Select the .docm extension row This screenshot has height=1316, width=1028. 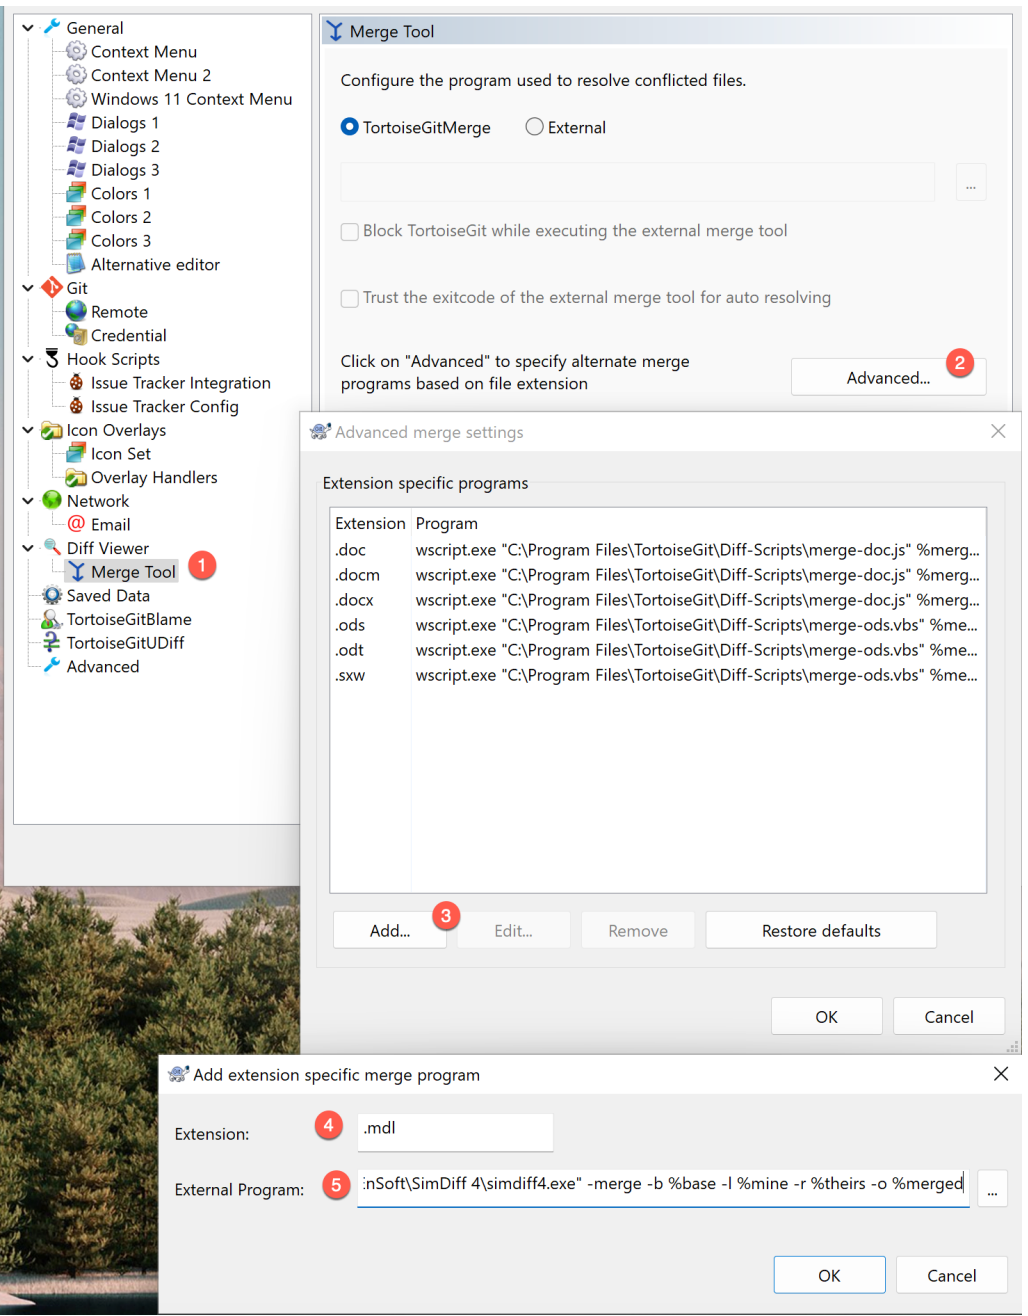657,575
